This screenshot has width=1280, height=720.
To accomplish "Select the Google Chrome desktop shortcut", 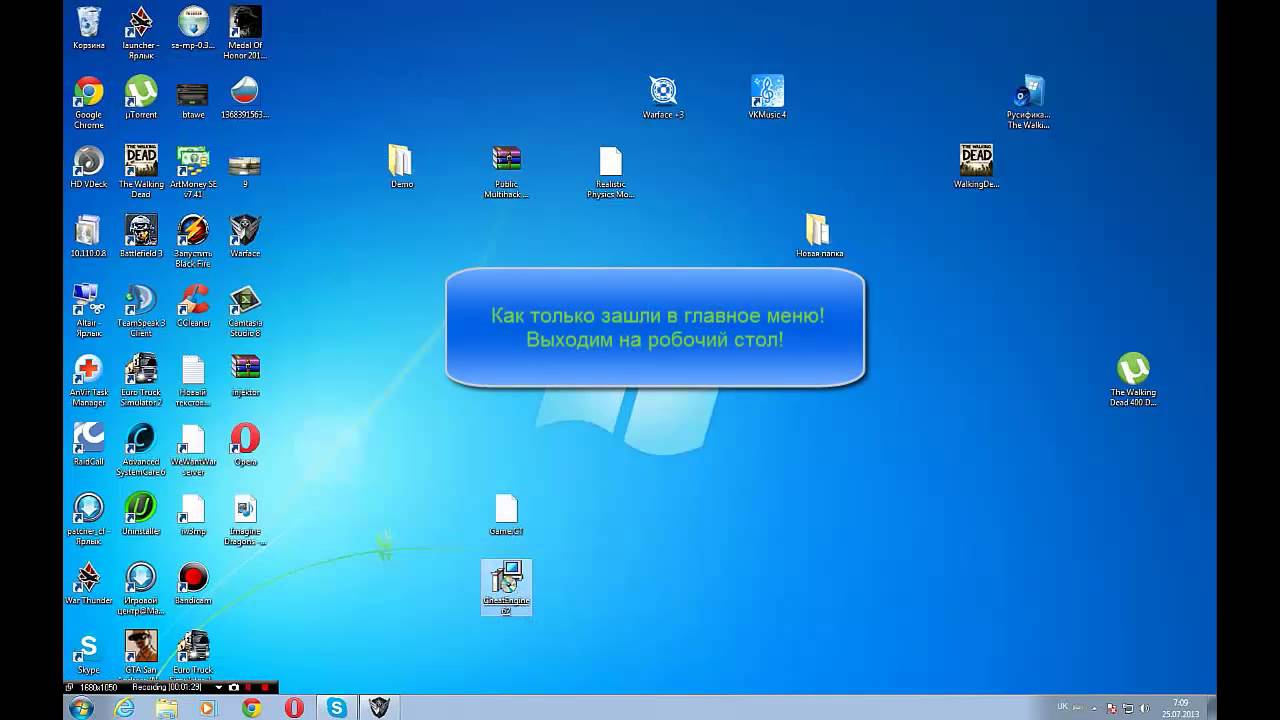I will [x=88, y=102].
